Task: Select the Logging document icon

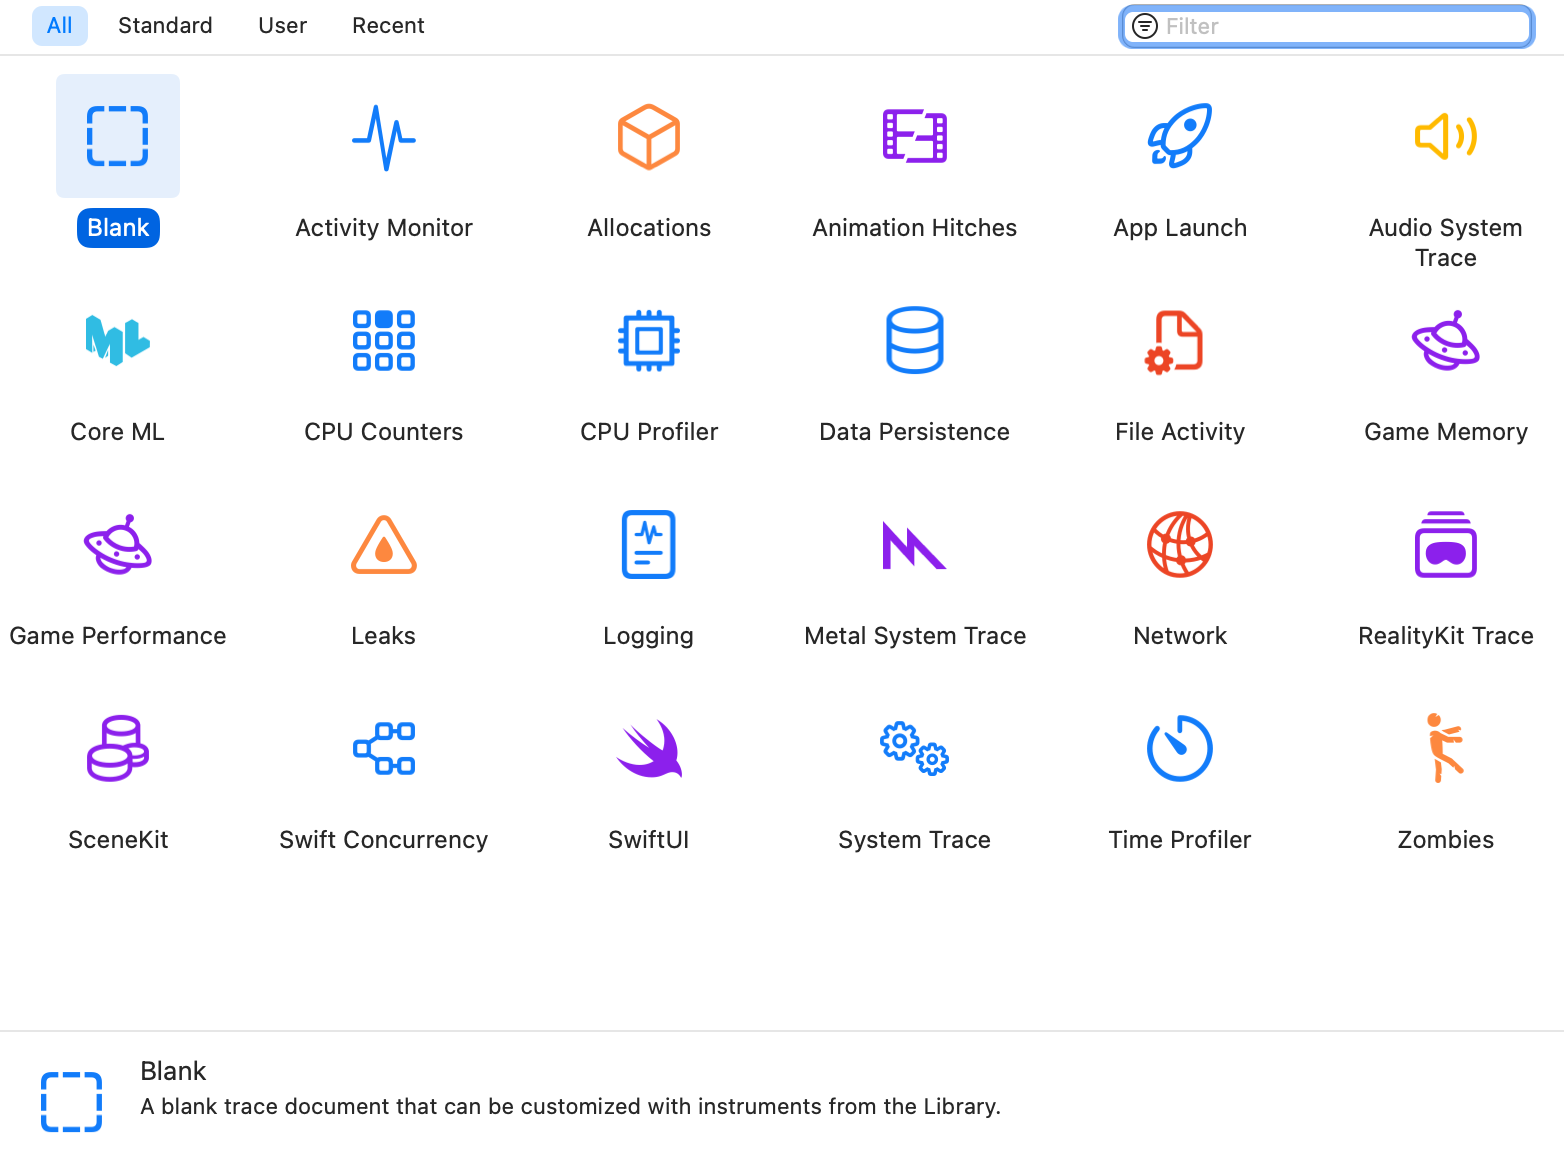Action: [649, 545]
